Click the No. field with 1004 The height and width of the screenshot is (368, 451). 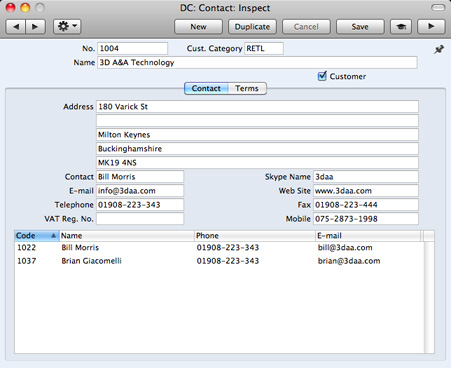(132, 48)
